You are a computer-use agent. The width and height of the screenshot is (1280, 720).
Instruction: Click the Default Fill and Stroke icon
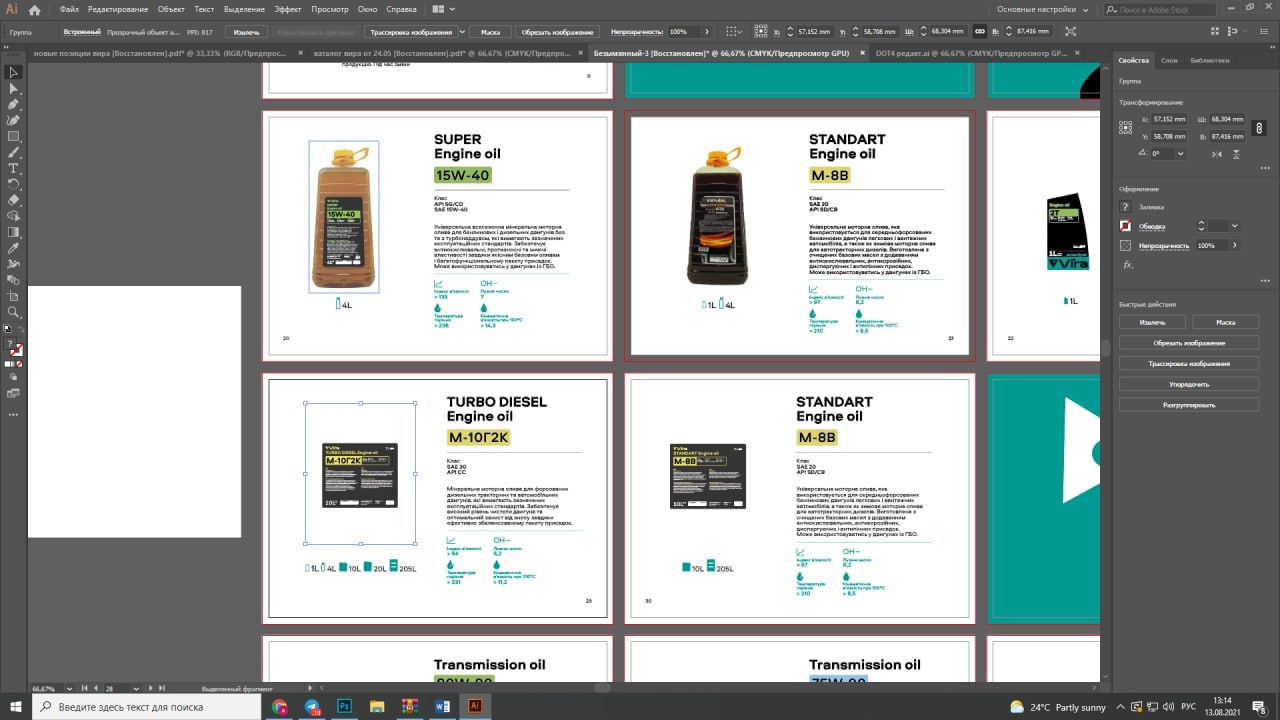pyautogui.click(x=8, y=328)
